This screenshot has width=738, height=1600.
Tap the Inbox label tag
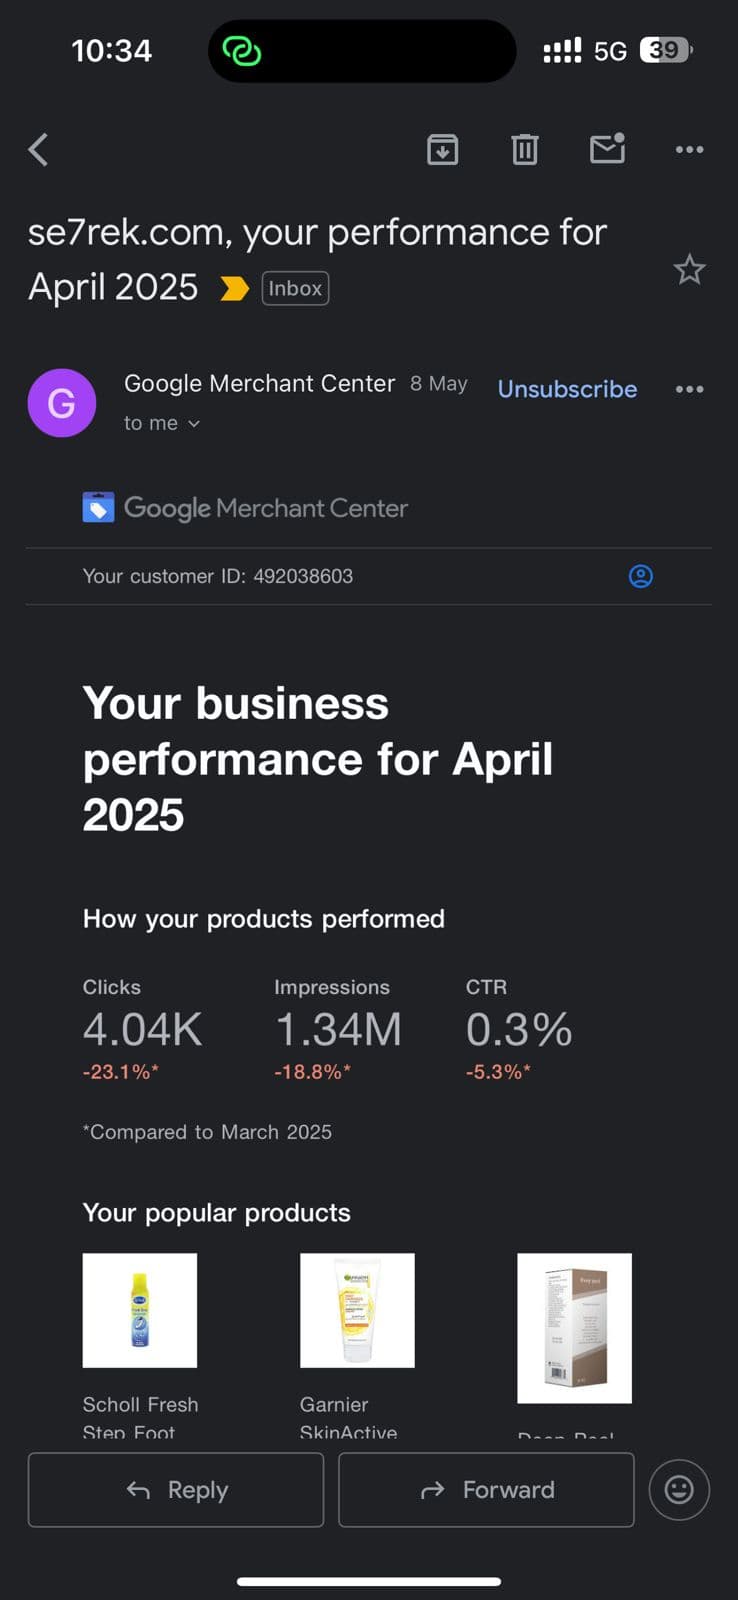pos(295,288)
